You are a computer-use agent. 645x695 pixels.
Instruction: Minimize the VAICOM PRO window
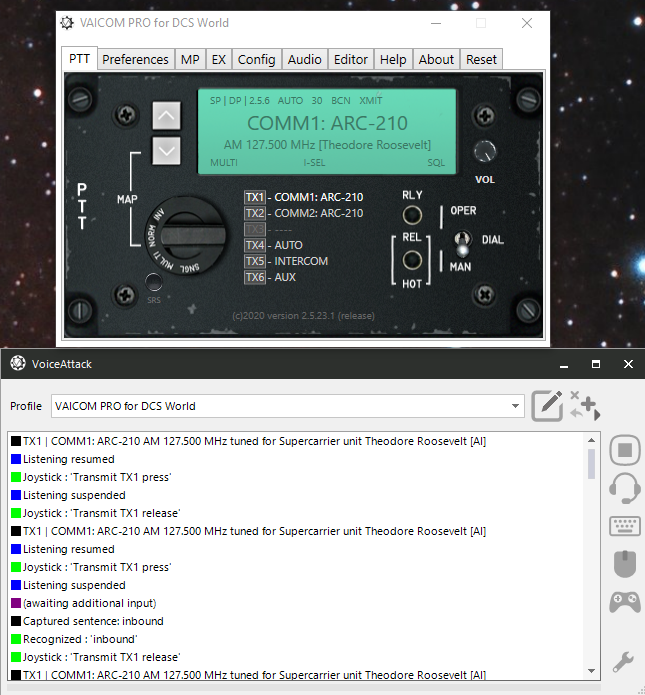436,23
